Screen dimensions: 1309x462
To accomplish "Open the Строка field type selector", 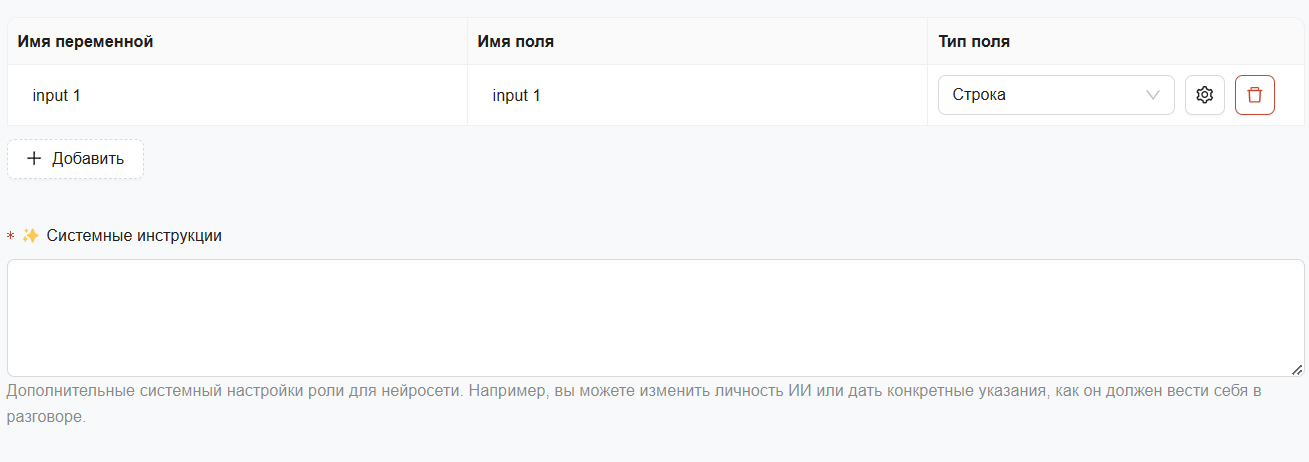I will pyautogui.click(x=1056, y=95).
